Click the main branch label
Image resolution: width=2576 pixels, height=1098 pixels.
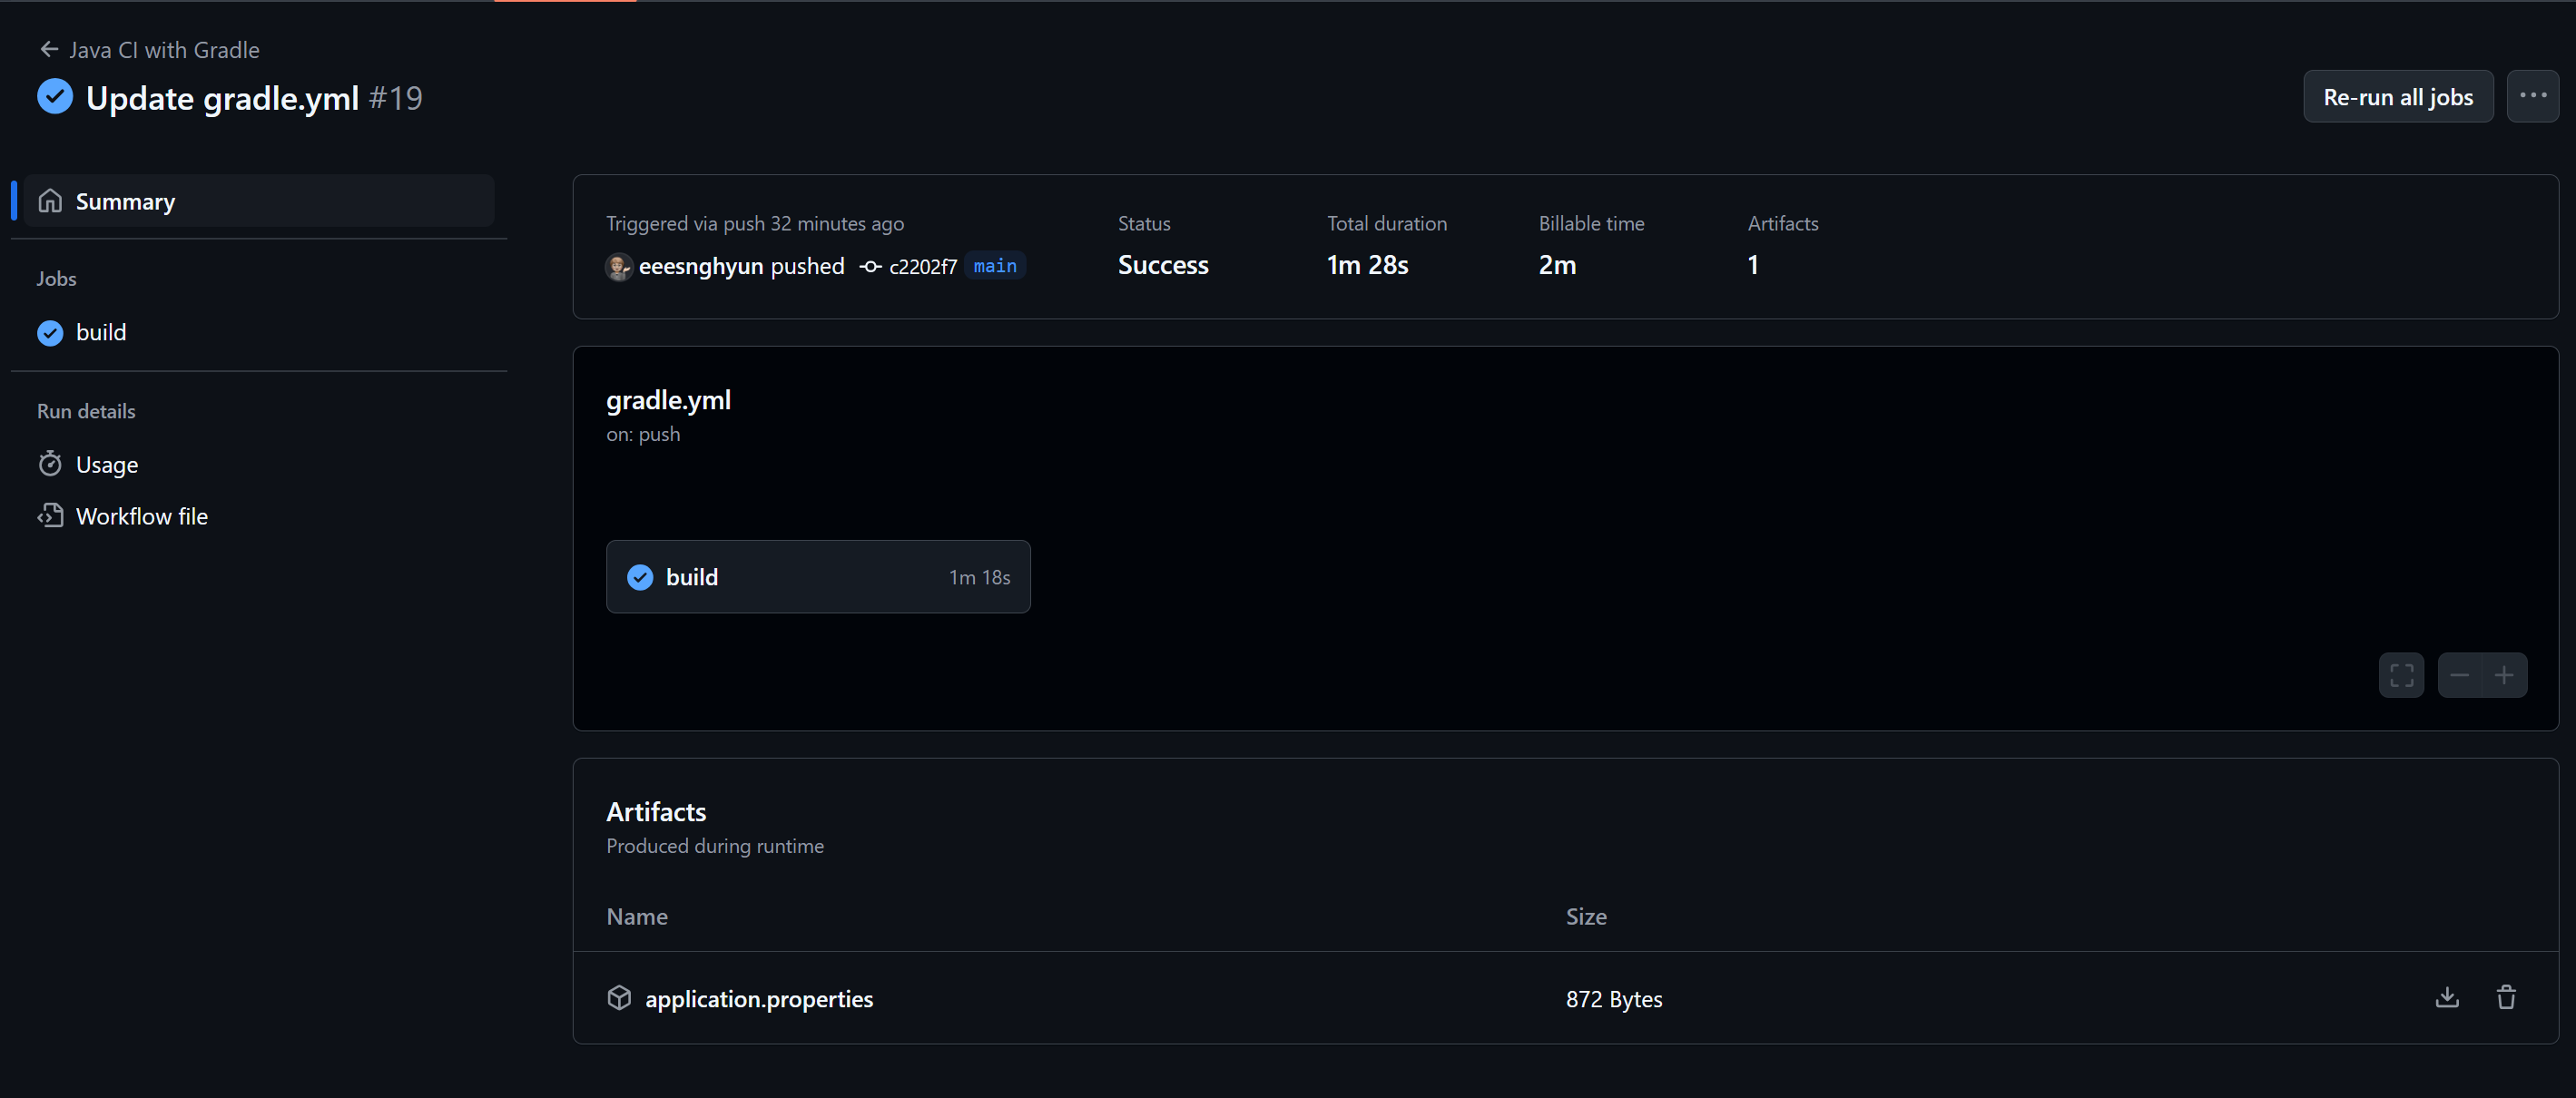[x=994, y=266]
